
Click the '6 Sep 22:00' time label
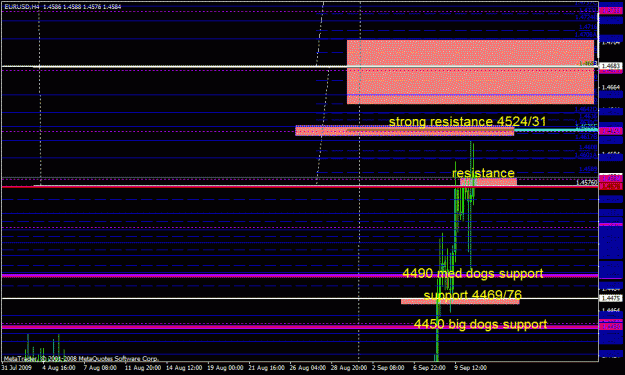[x=429, y=367]
